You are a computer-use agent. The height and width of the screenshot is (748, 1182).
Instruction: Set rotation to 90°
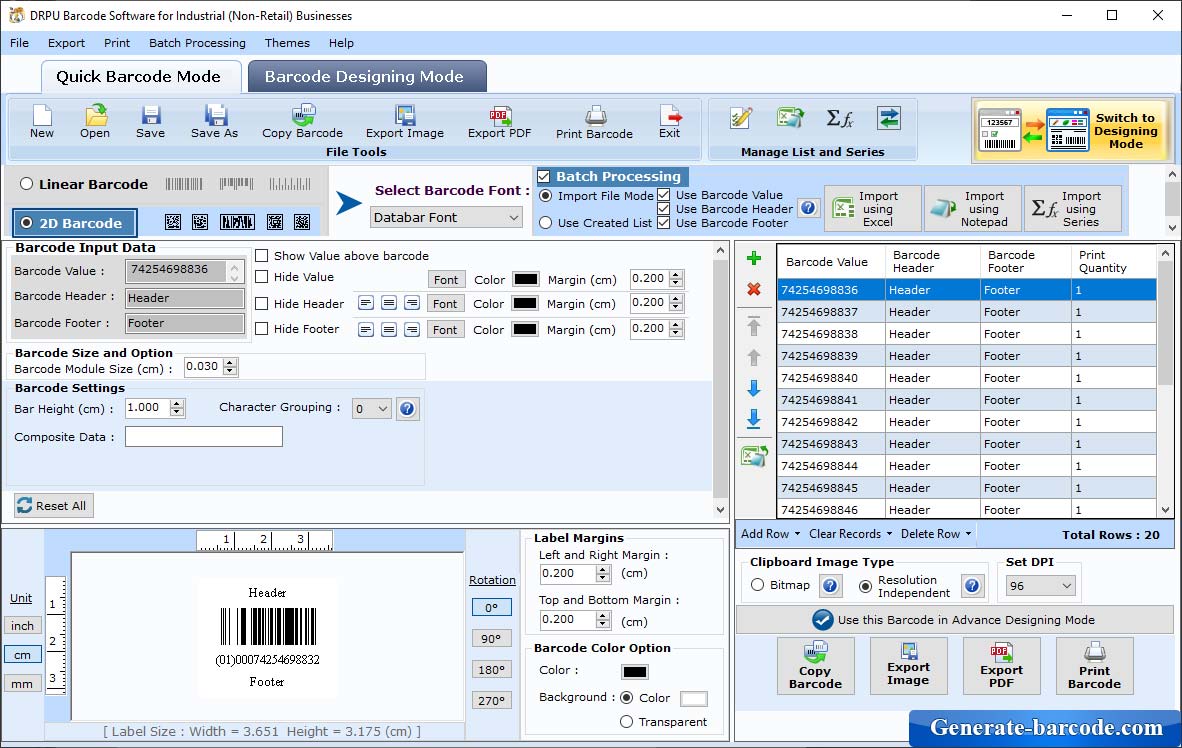click(491, 639)
